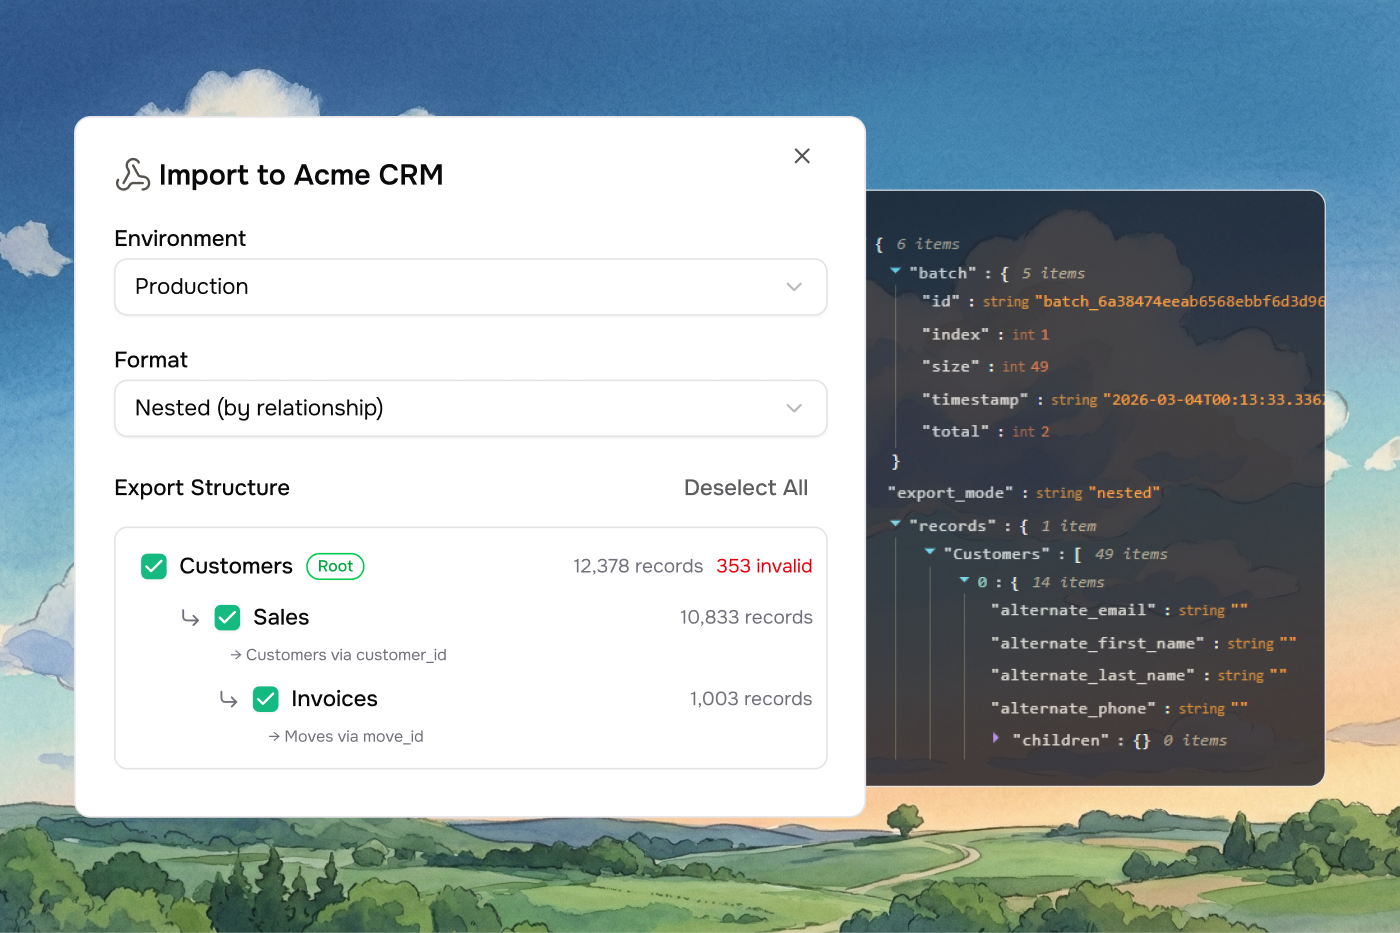
Task: Uncheck the Sales checkbox
Action: 227,618
